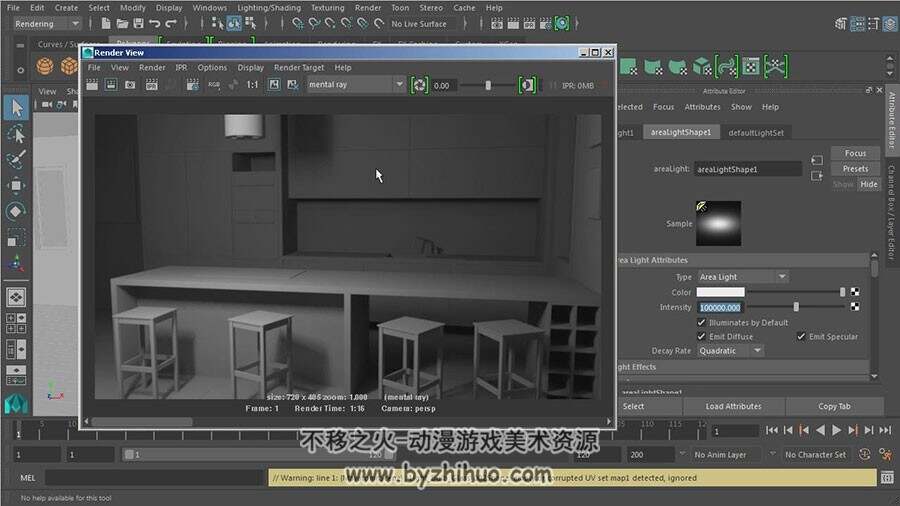The width and height of the screenshot is (900, 506).
Task: Open Render View clapper icon in main toolbar
Action: pyautogui.click(x=497, y=24)
